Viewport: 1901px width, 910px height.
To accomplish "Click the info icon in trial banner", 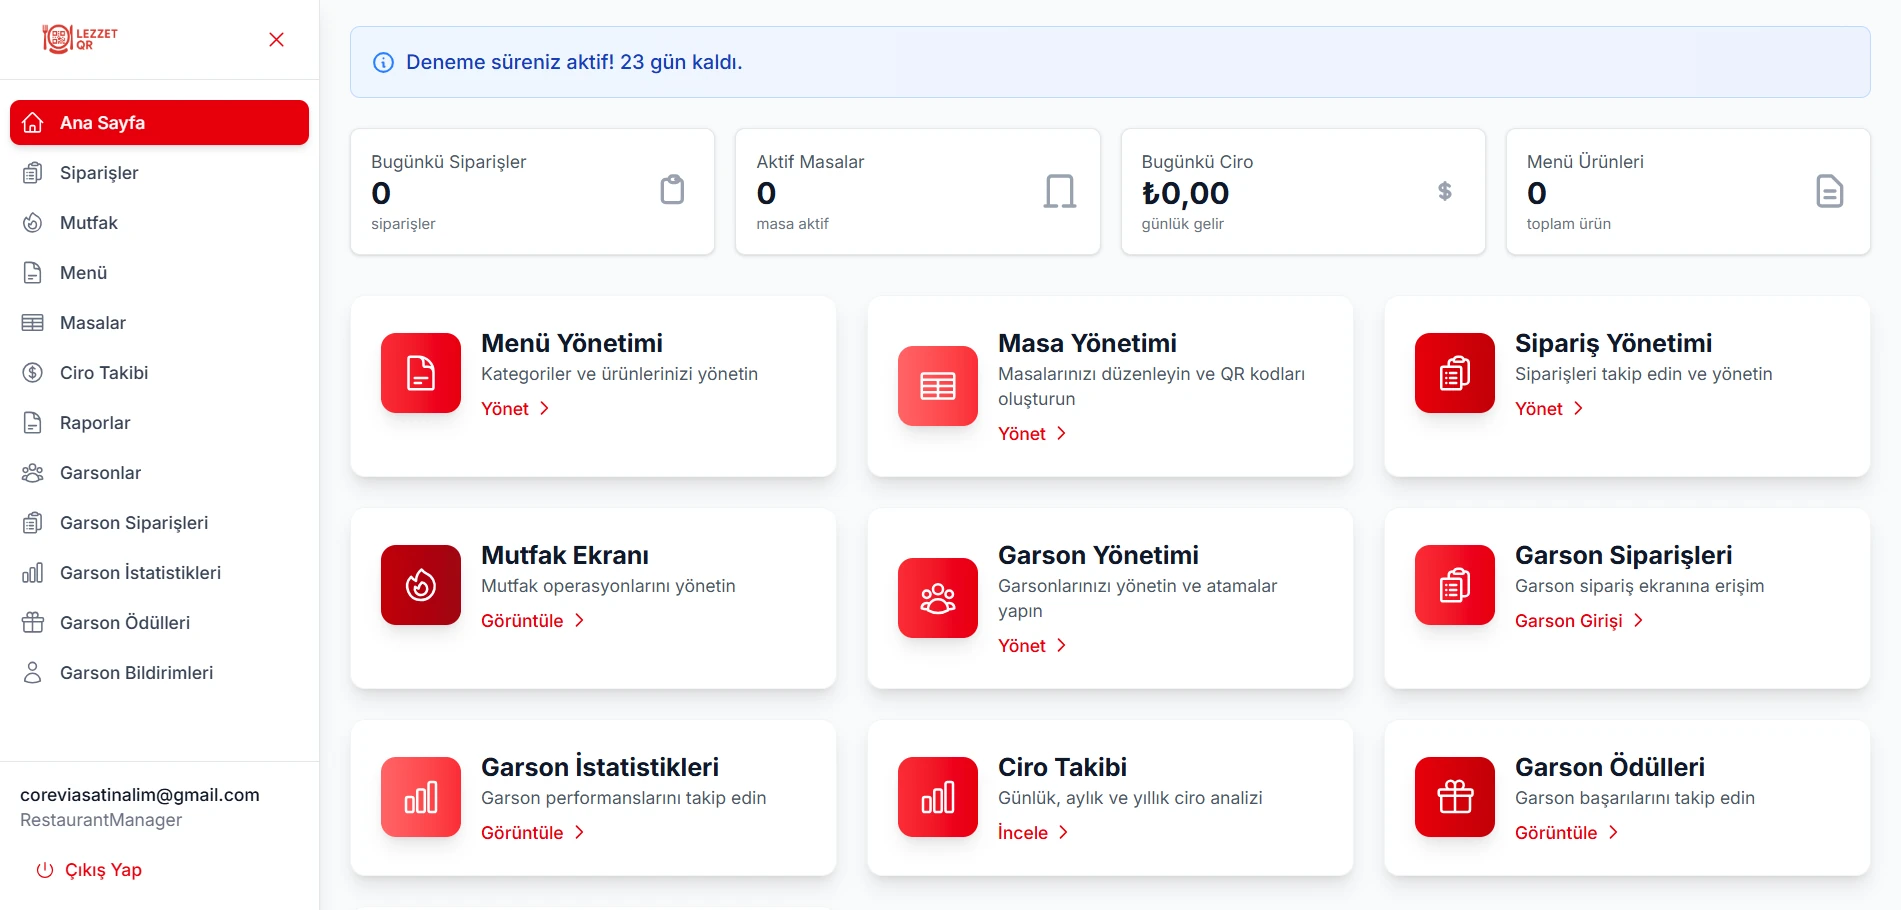I will click(x=383, y=63).
